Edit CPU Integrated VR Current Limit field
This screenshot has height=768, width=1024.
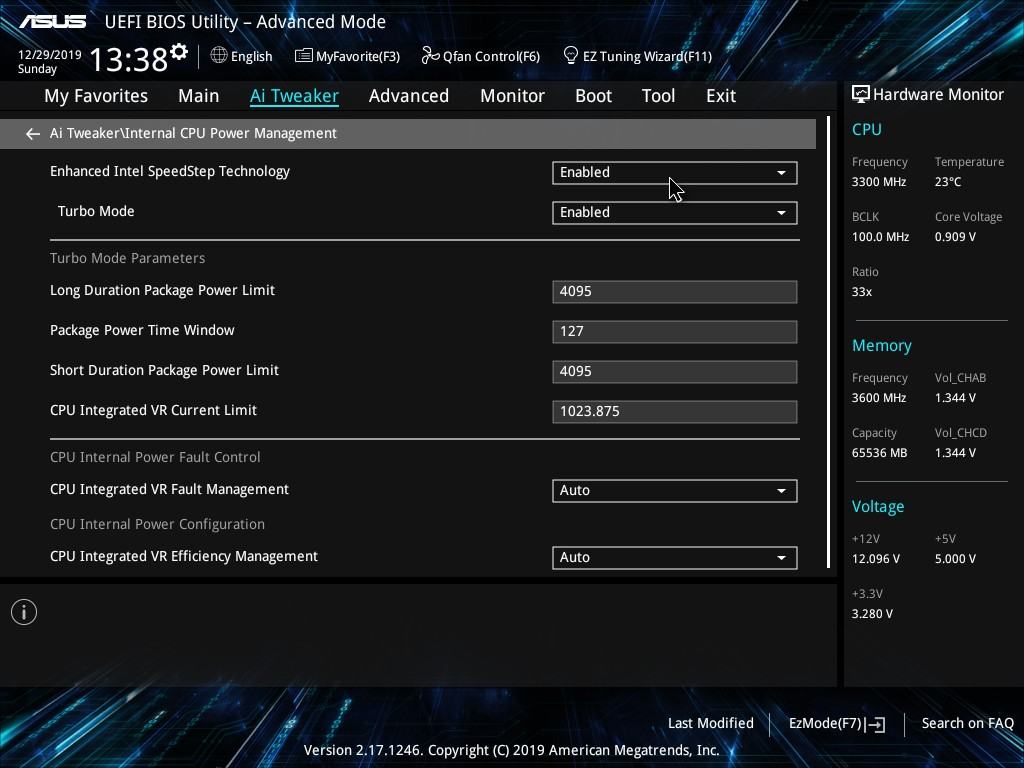tap(675, 411)
